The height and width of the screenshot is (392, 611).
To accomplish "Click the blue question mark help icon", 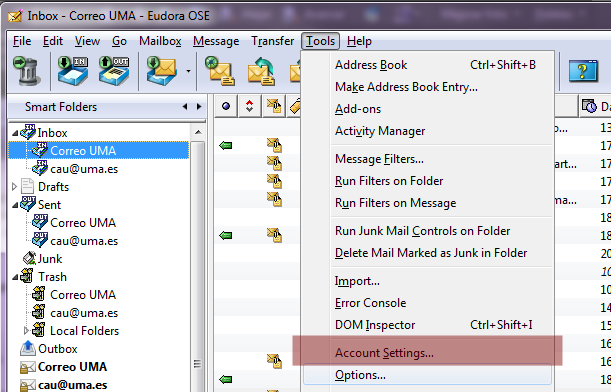I will [583, 71].
